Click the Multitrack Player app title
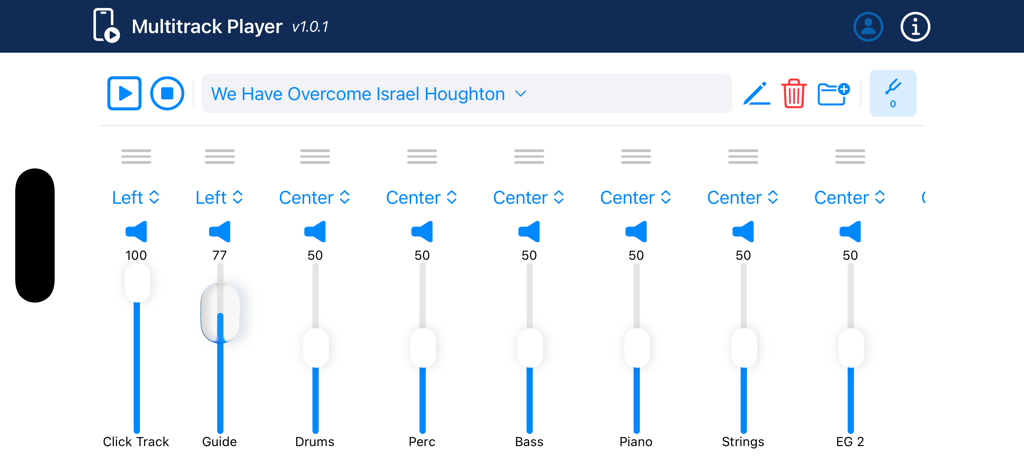1024x471 pixels. click(x=207, y=27)
